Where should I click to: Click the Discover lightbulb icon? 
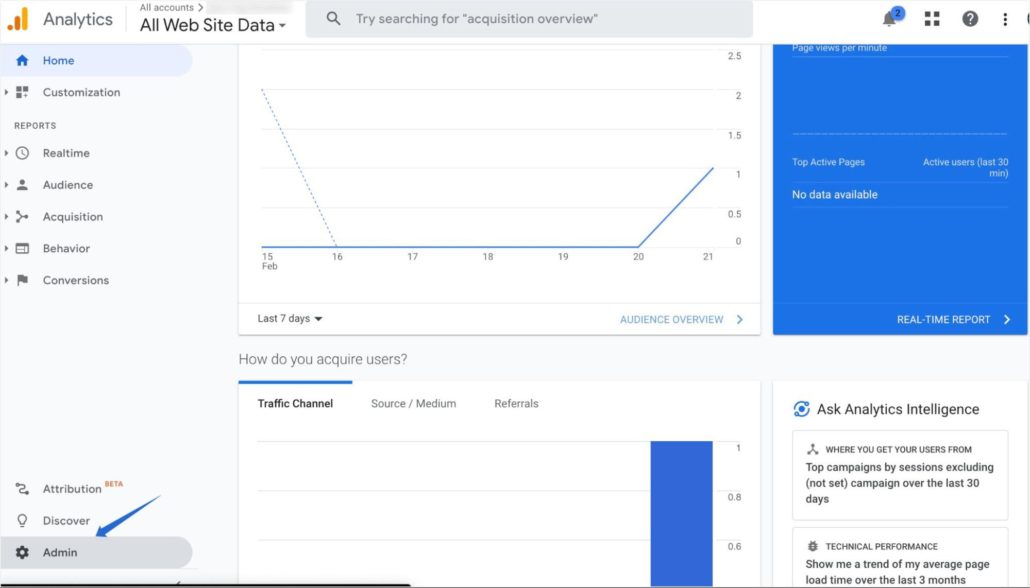tap(22, 520)
